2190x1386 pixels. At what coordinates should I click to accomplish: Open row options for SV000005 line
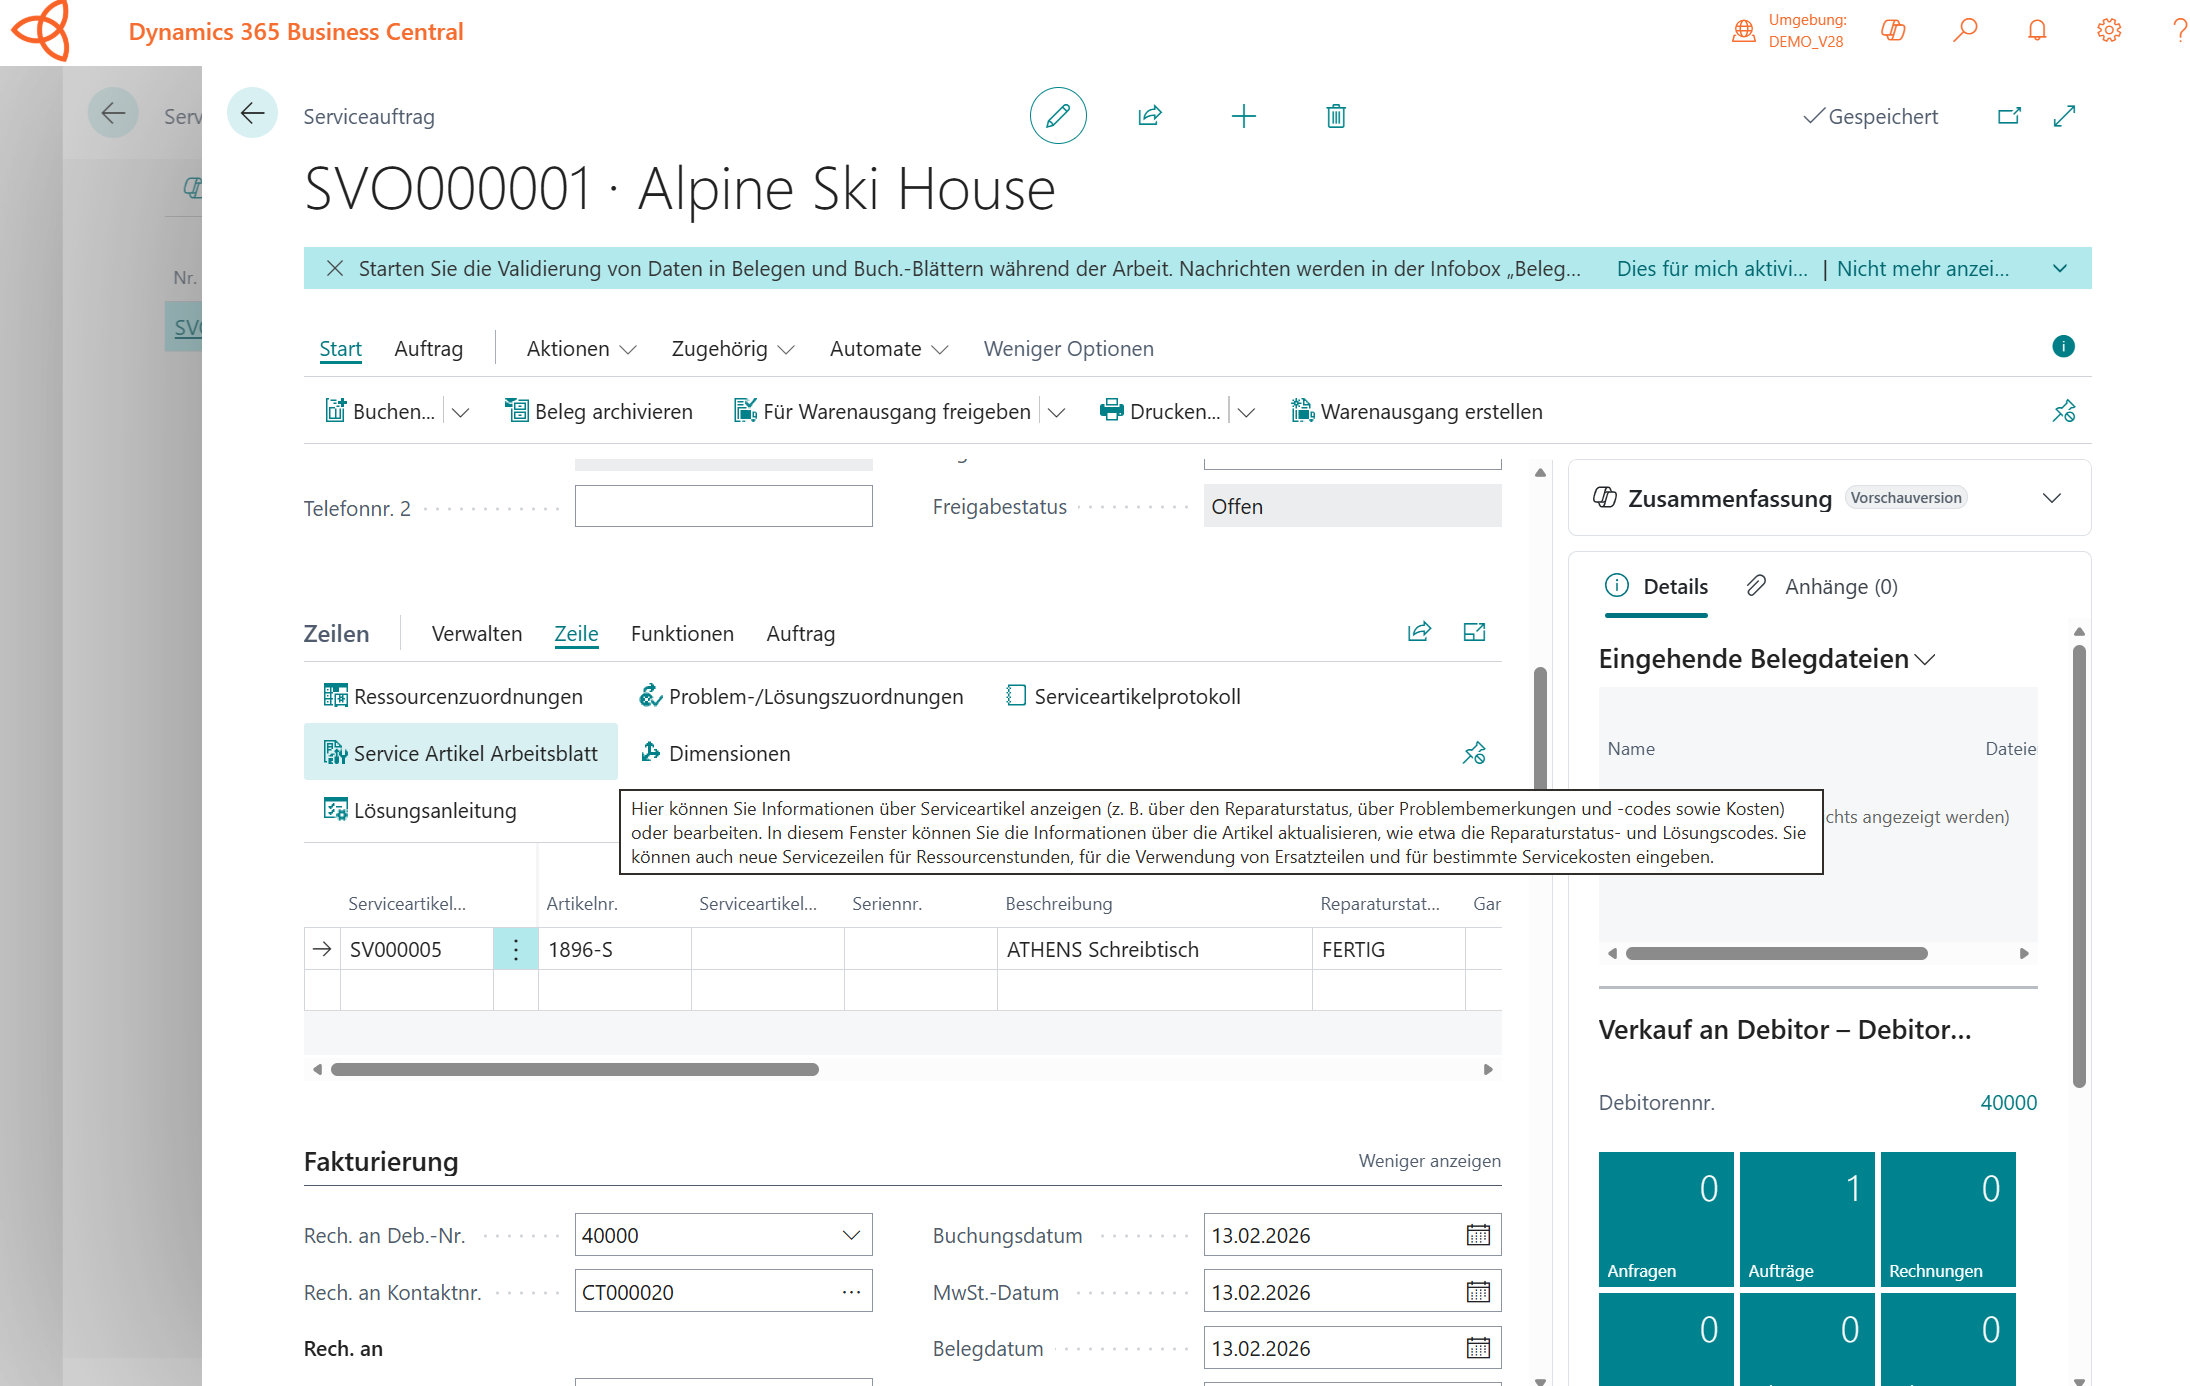click(516, 949)
